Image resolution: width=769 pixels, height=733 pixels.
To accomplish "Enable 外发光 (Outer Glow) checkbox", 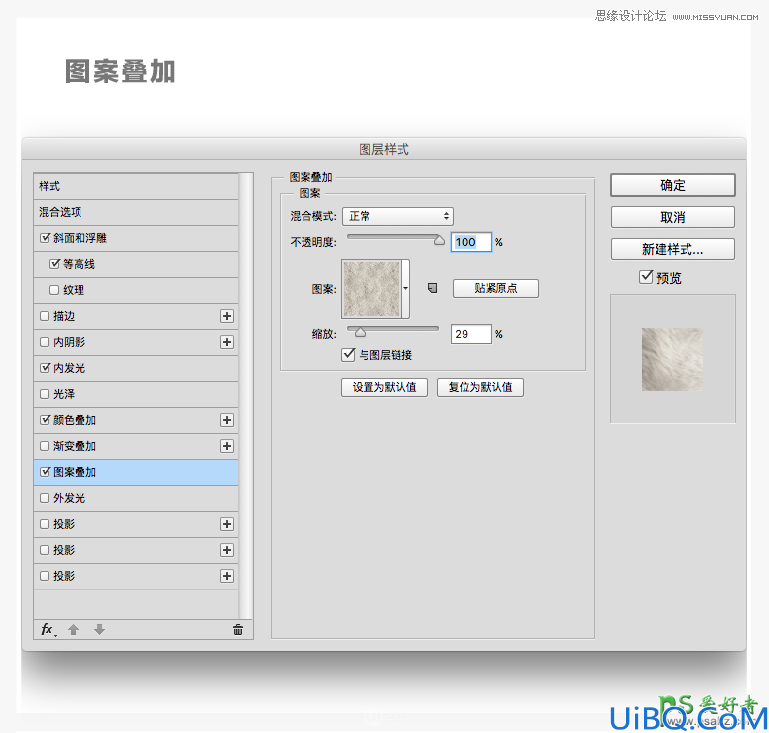I will pyautogui.click(x=45, y=498).
